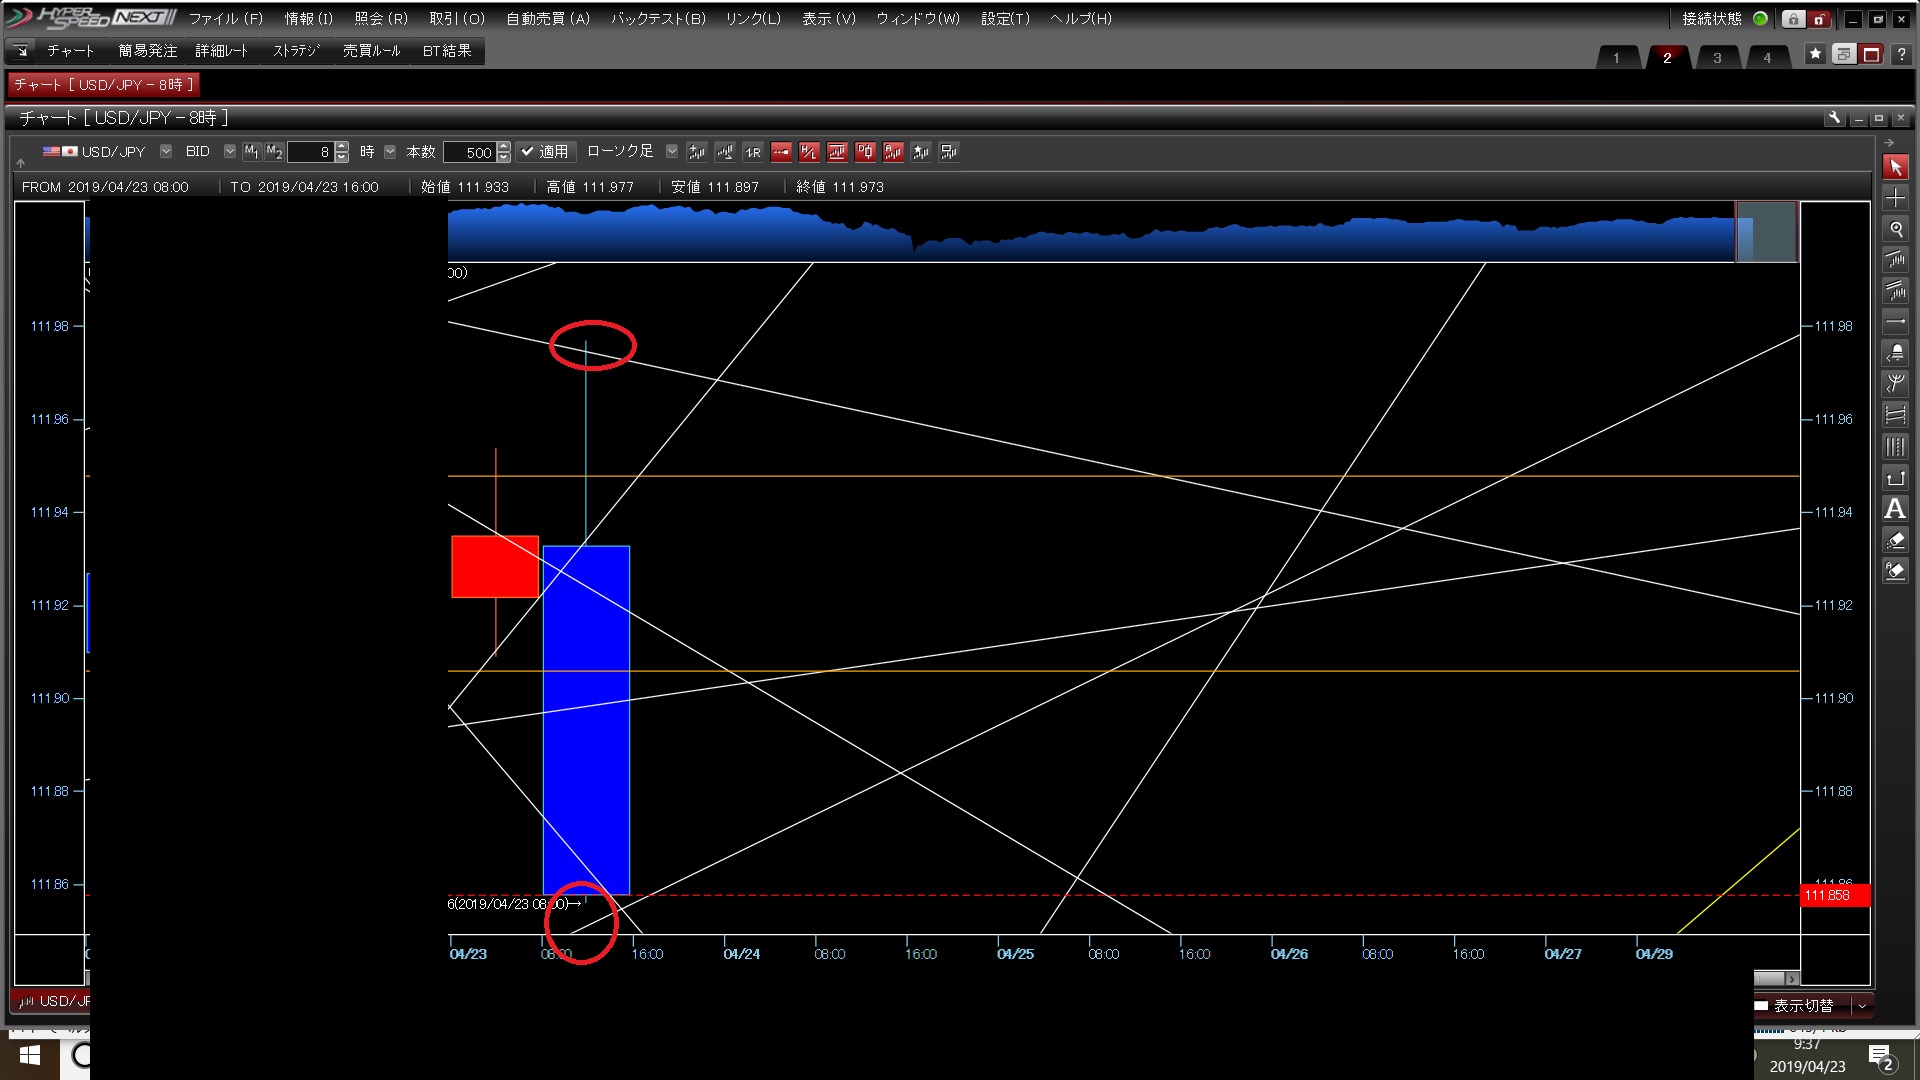Click the alert bell tool

tap(1895, 353)
